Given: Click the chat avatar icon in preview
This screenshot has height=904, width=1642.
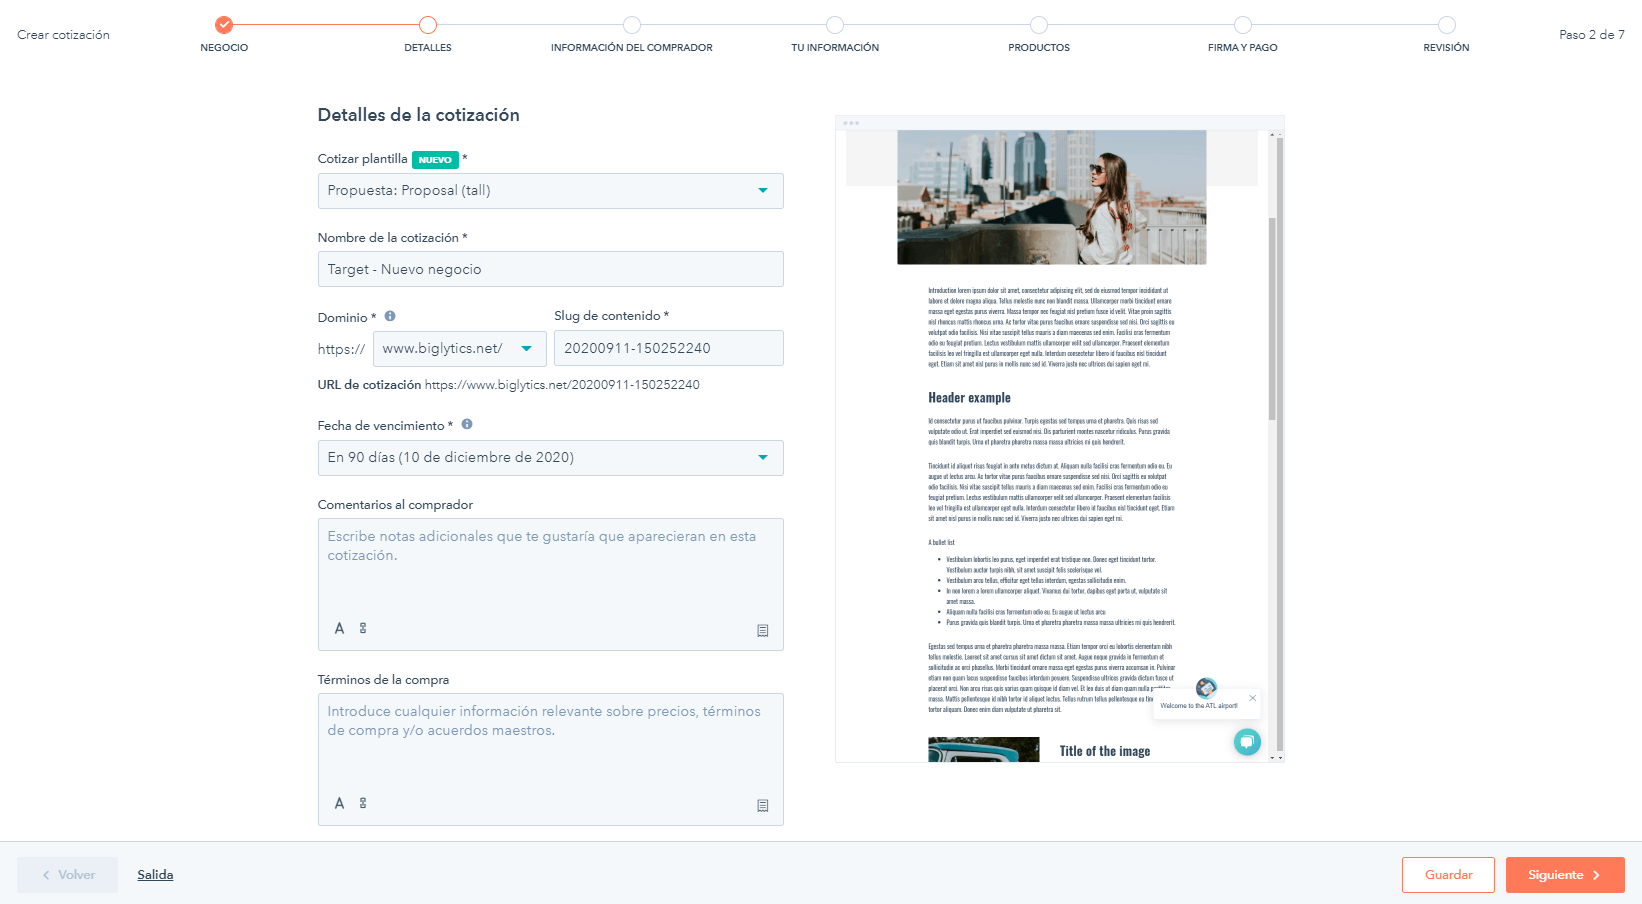Looking at the screenshot, I should click(1207, 688).
